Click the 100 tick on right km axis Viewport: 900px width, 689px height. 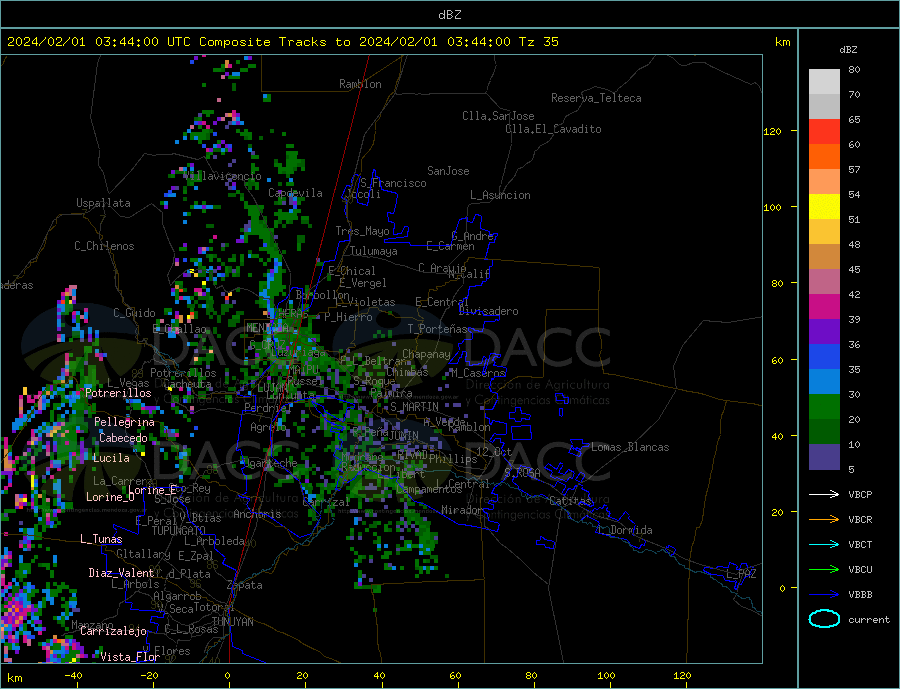point(773,207)
